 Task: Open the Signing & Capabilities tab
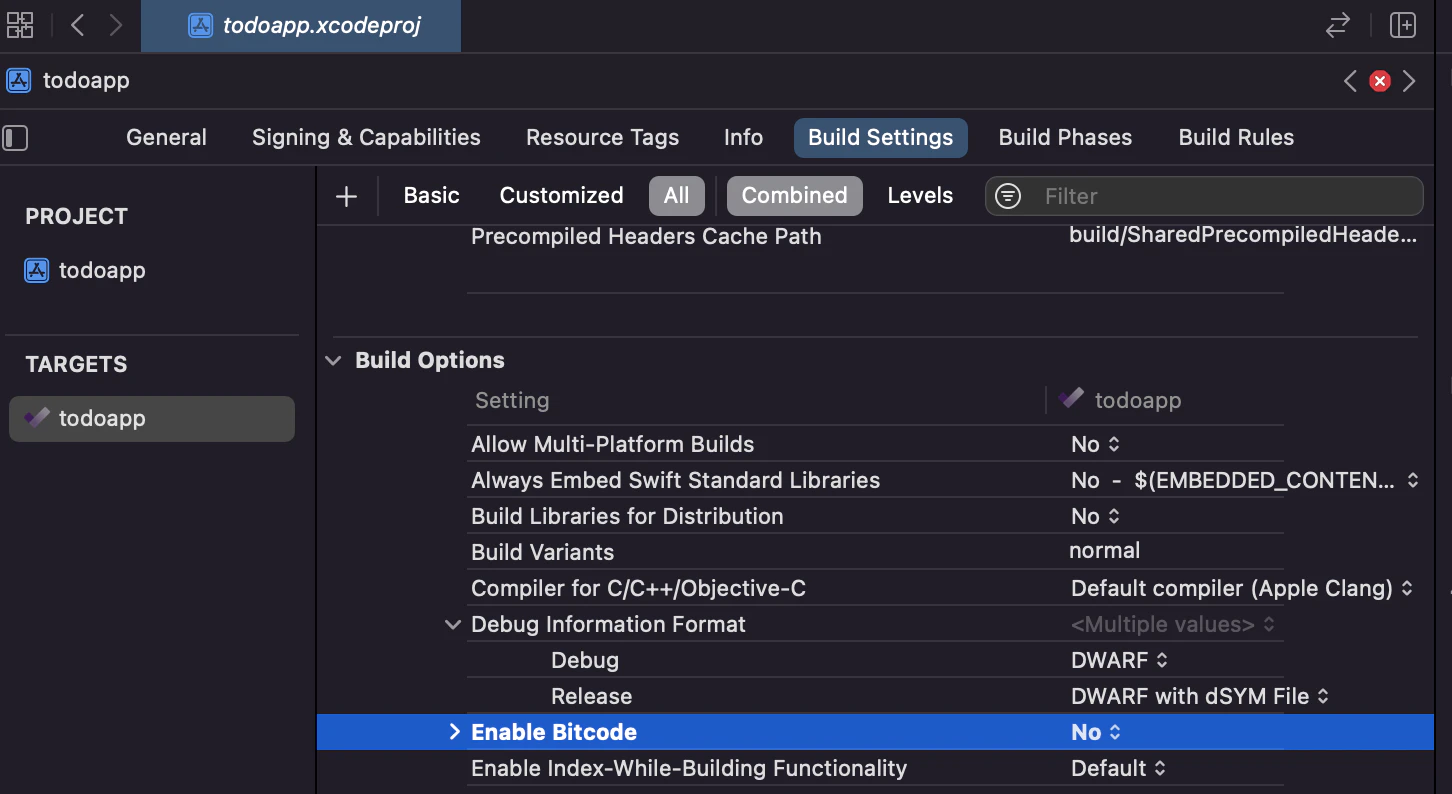[x=366, y=138]
